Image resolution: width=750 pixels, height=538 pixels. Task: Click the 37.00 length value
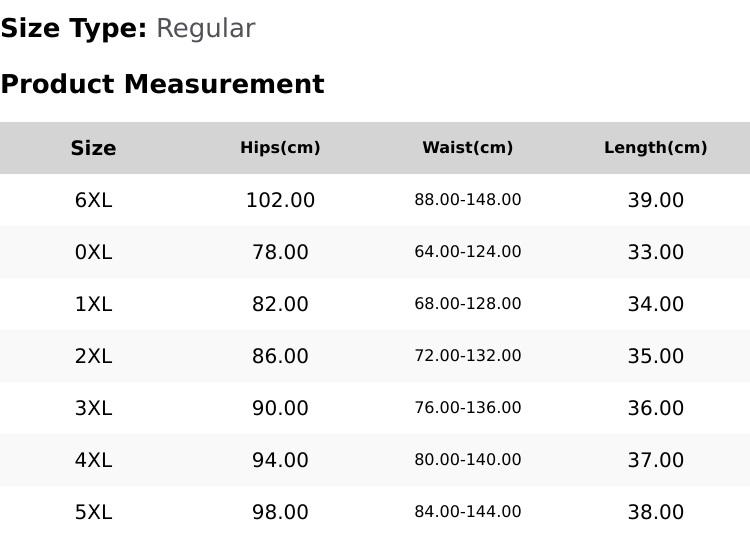tap(655, 460)
